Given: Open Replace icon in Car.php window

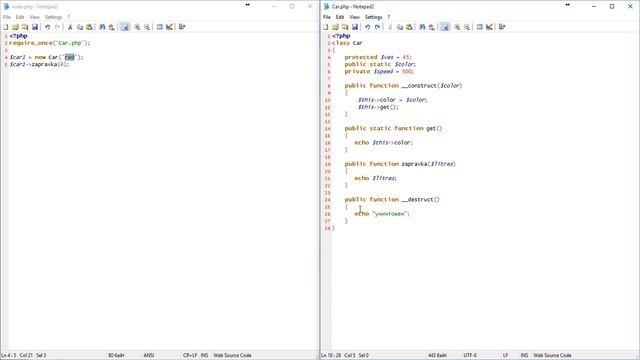Looking at the screenshot, I should pos(432,27).
